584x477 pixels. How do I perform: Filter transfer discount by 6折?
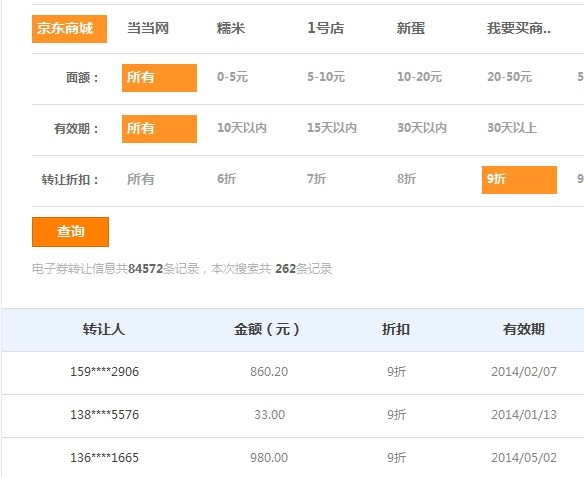pos(226,179)
